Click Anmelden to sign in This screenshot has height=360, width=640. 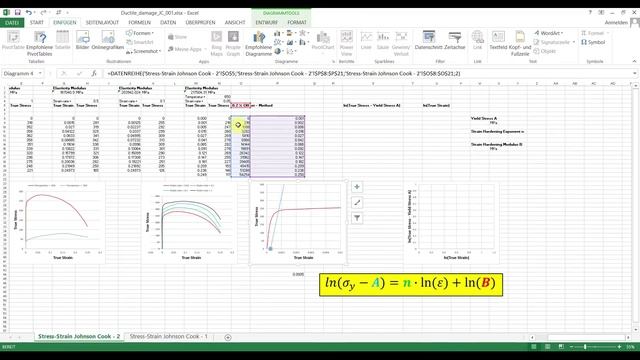pyautogui.click(x=616, y=22)
